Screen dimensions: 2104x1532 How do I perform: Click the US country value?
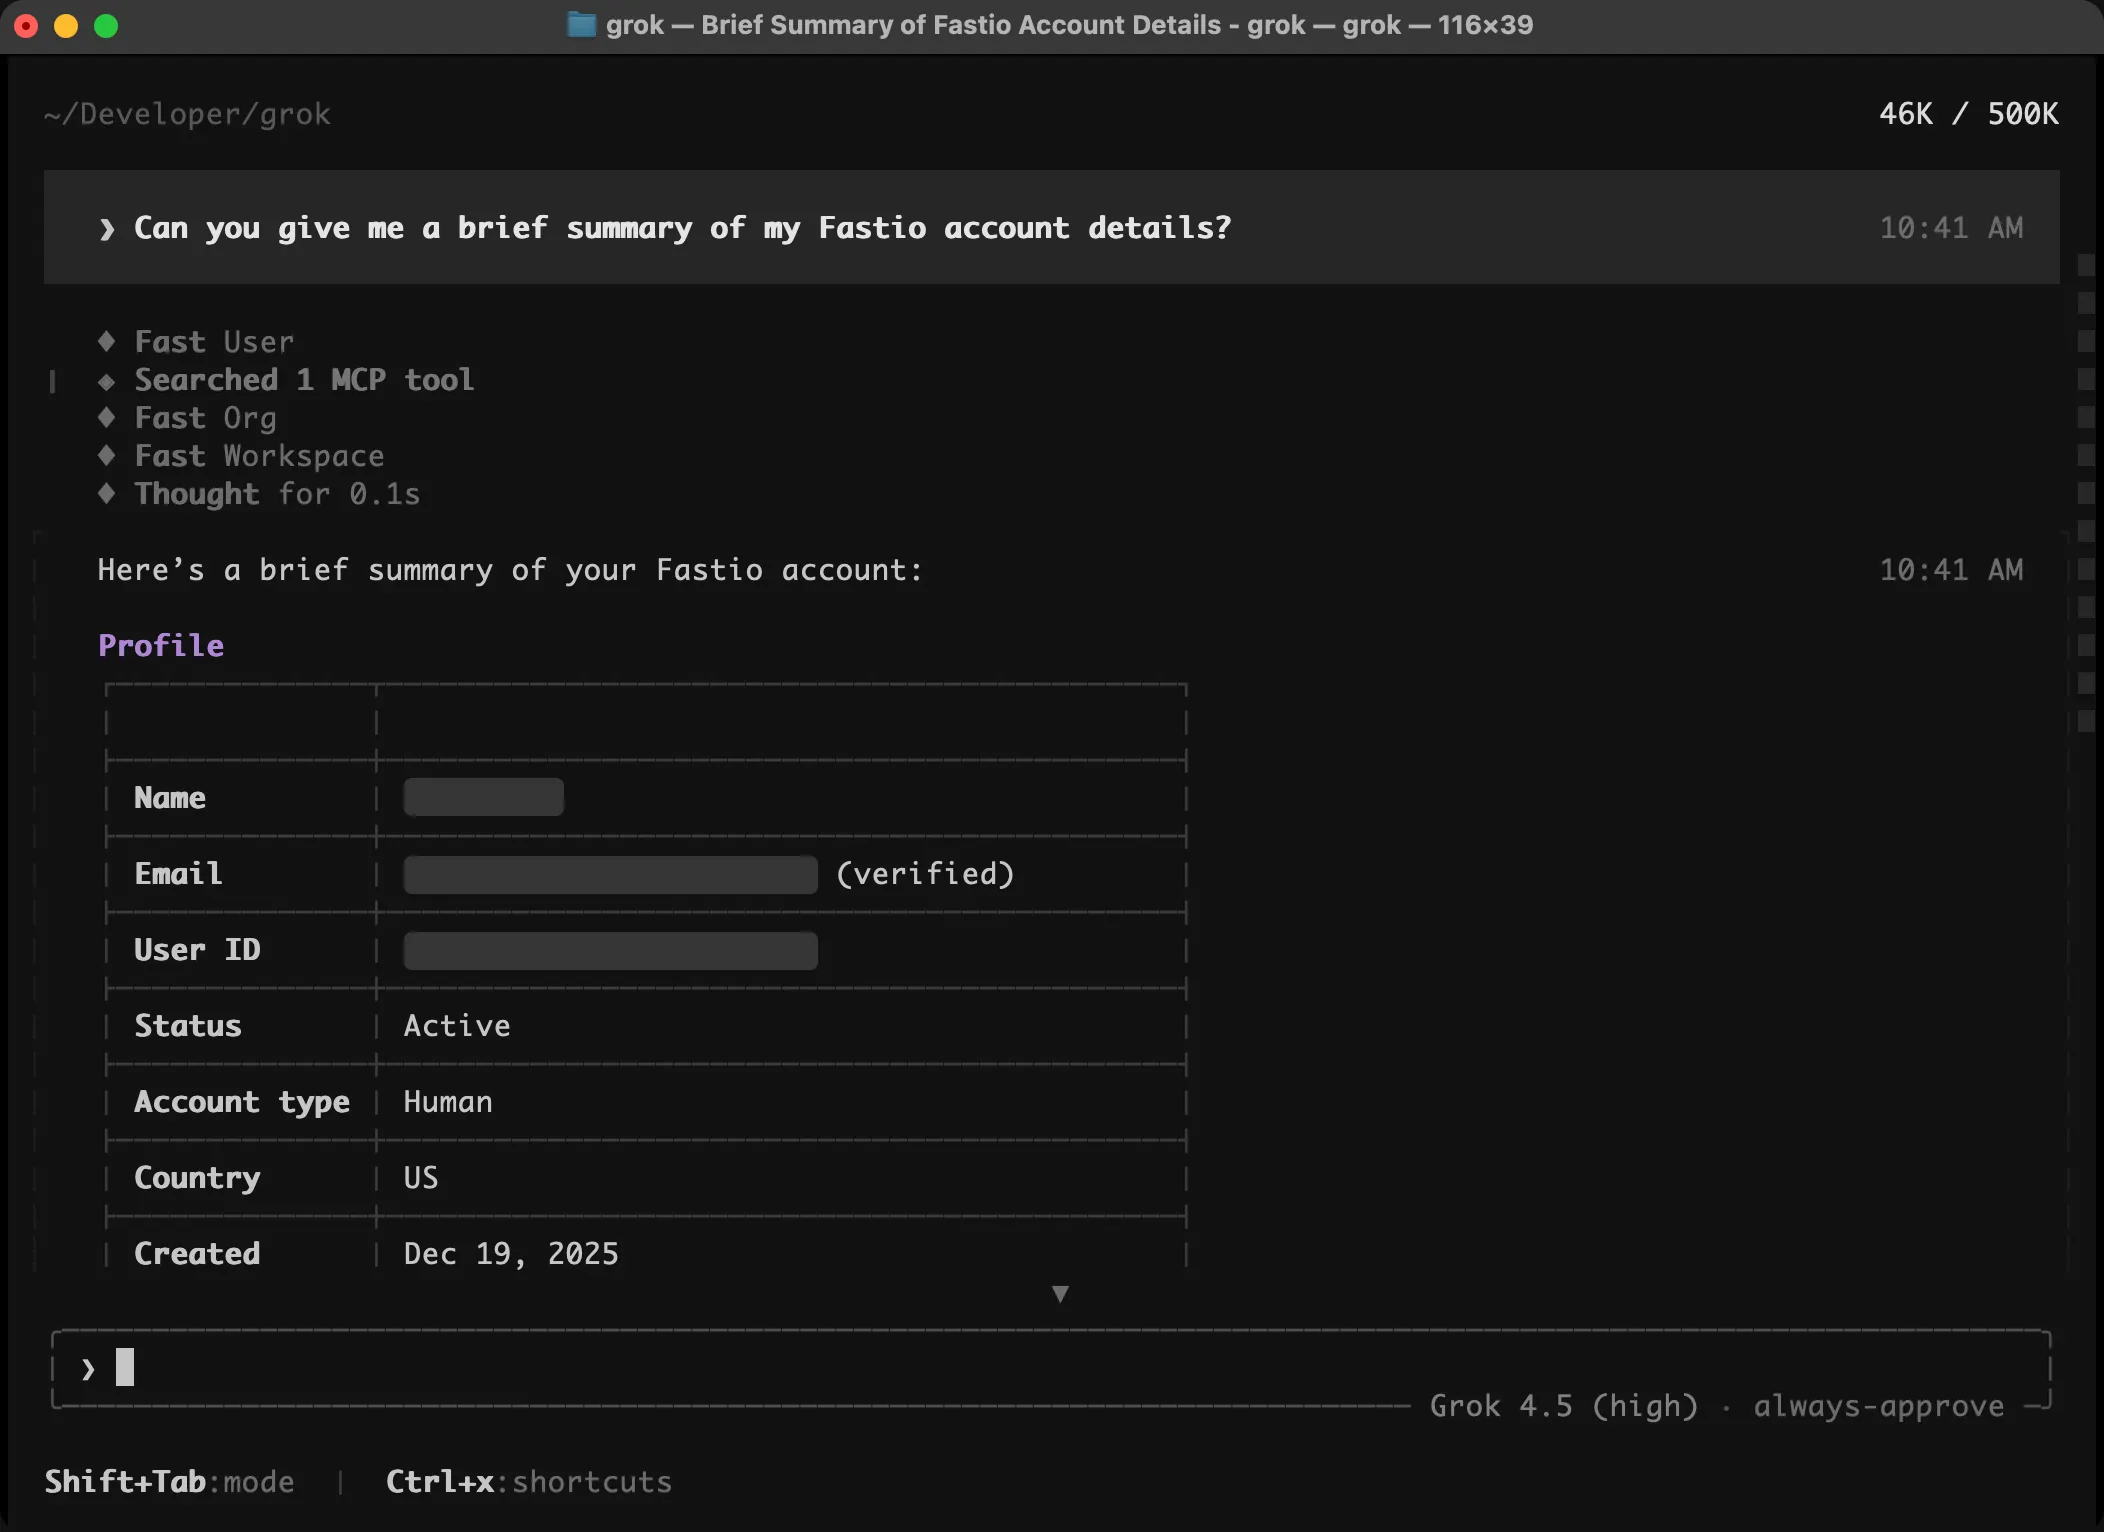click(x=421, y=1178)
